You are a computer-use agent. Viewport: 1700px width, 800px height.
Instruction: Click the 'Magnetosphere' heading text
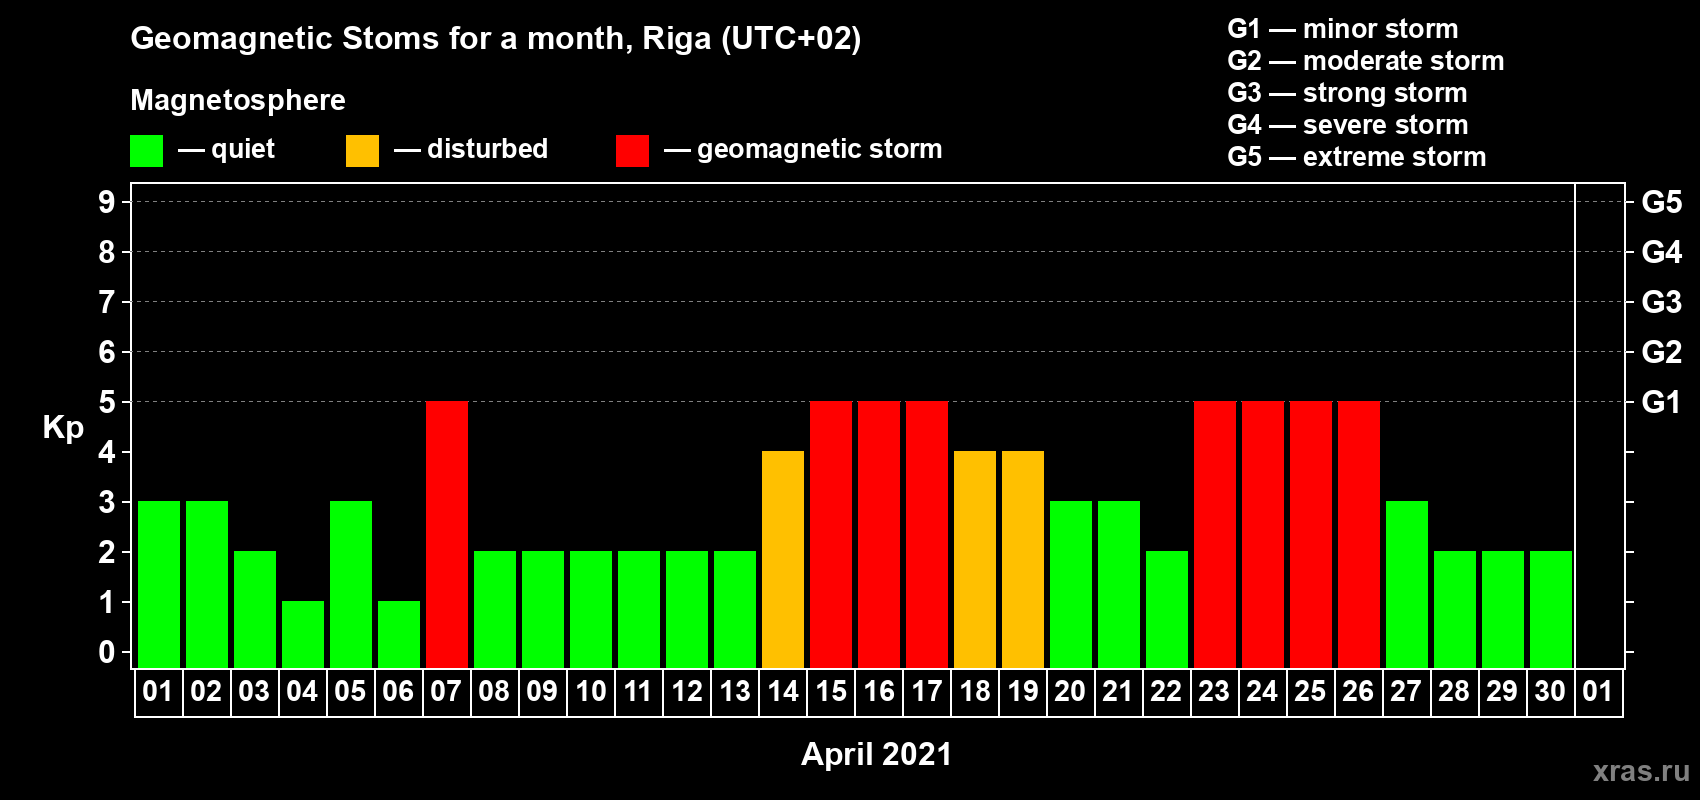(238, 100)
